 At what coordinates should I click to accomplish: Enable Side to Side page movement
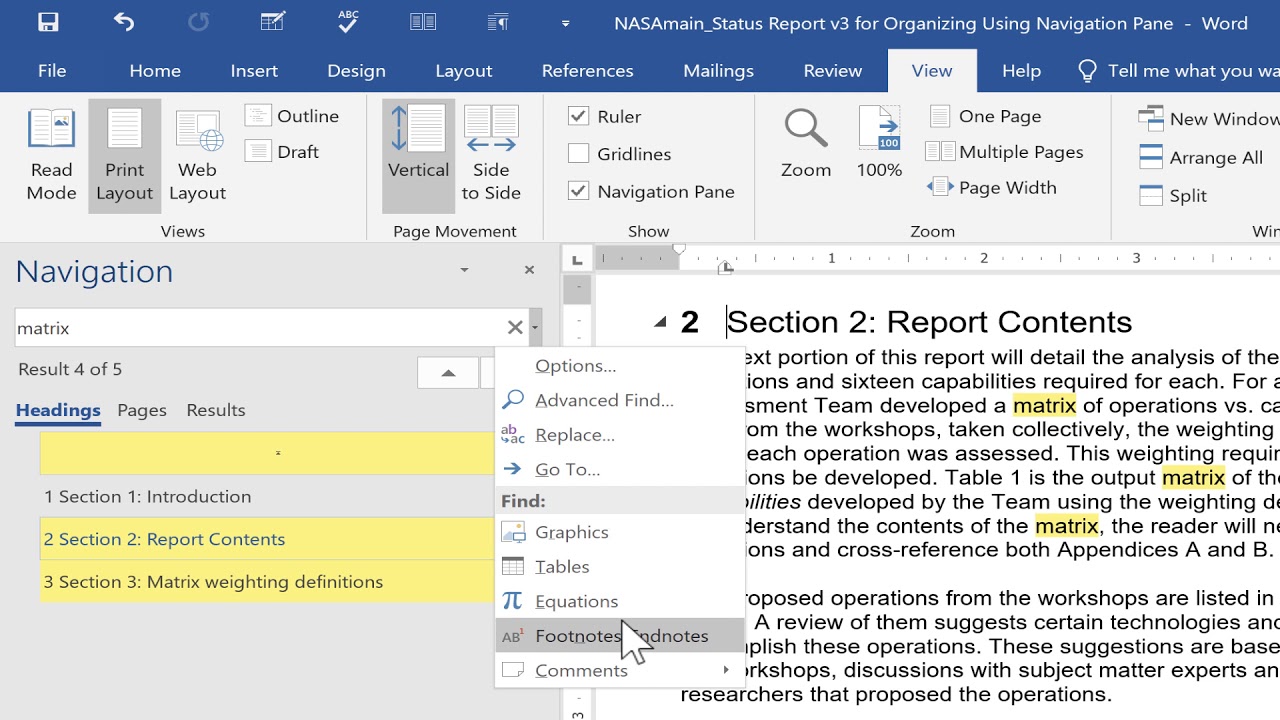491,155
